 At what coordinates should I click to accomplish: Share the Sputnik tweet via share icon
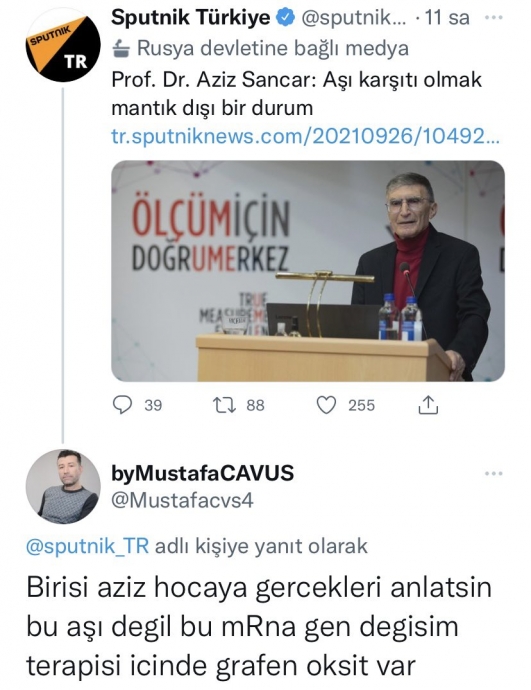pos(428,404)
